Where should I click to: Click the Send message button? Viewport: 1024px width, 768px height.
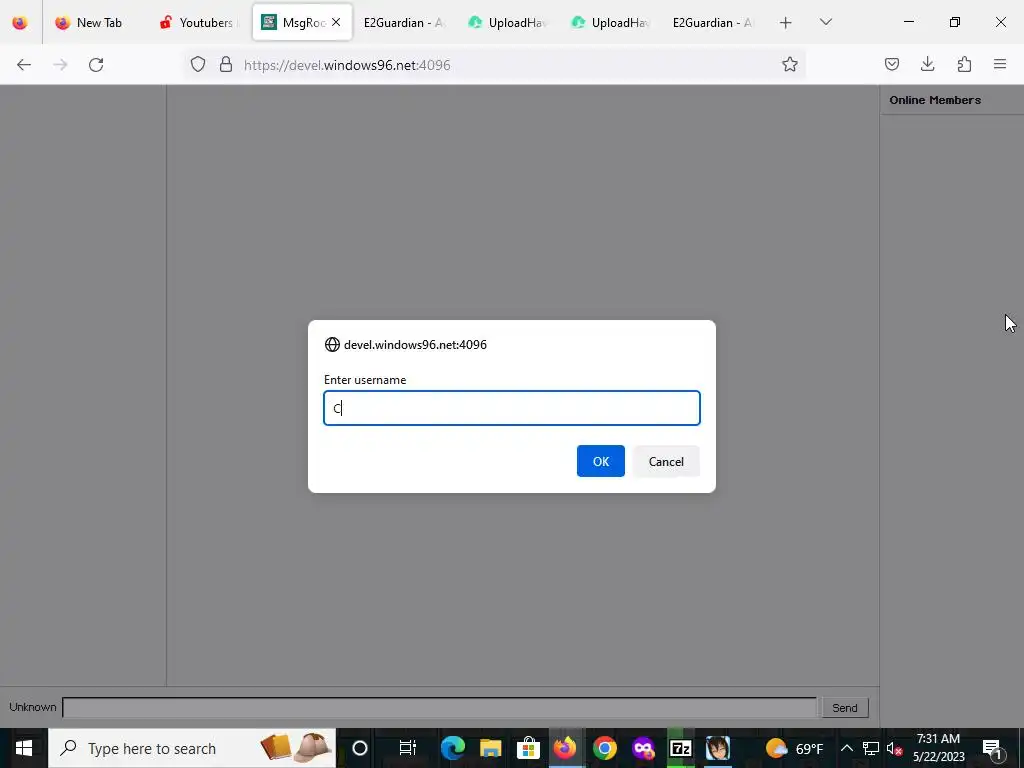[844, 707]
